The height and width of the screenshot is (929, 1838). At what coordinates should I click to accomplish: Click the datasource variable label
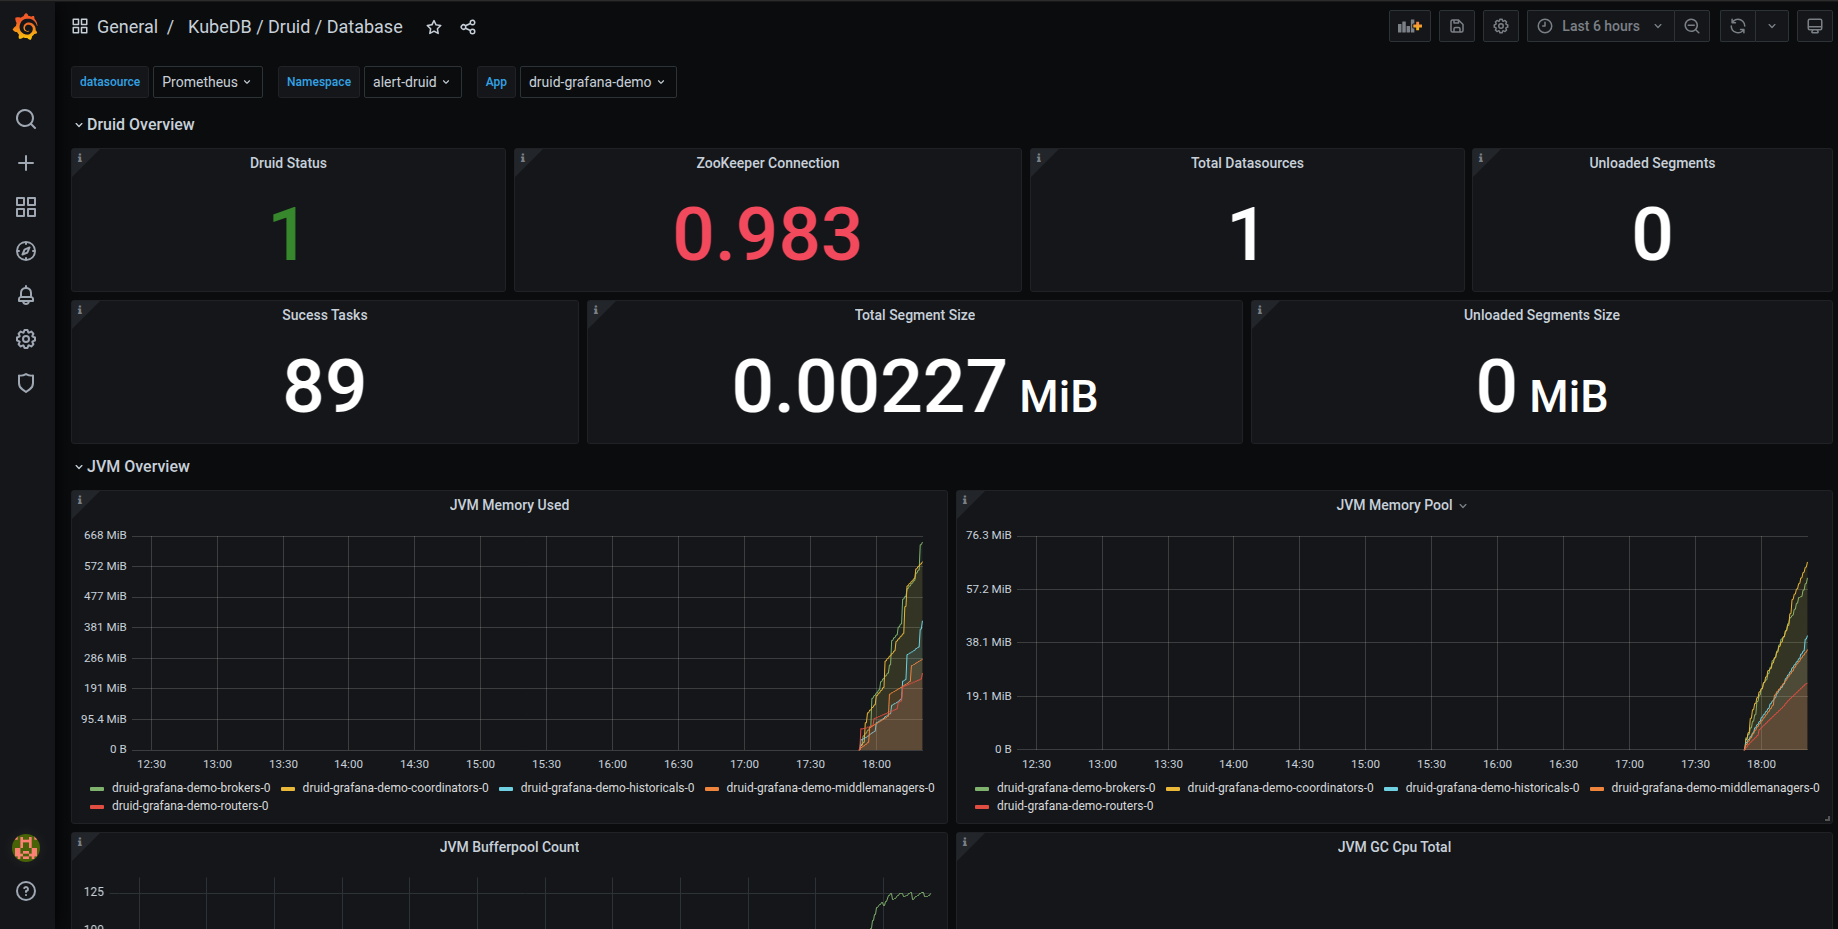tap(110, 82)
